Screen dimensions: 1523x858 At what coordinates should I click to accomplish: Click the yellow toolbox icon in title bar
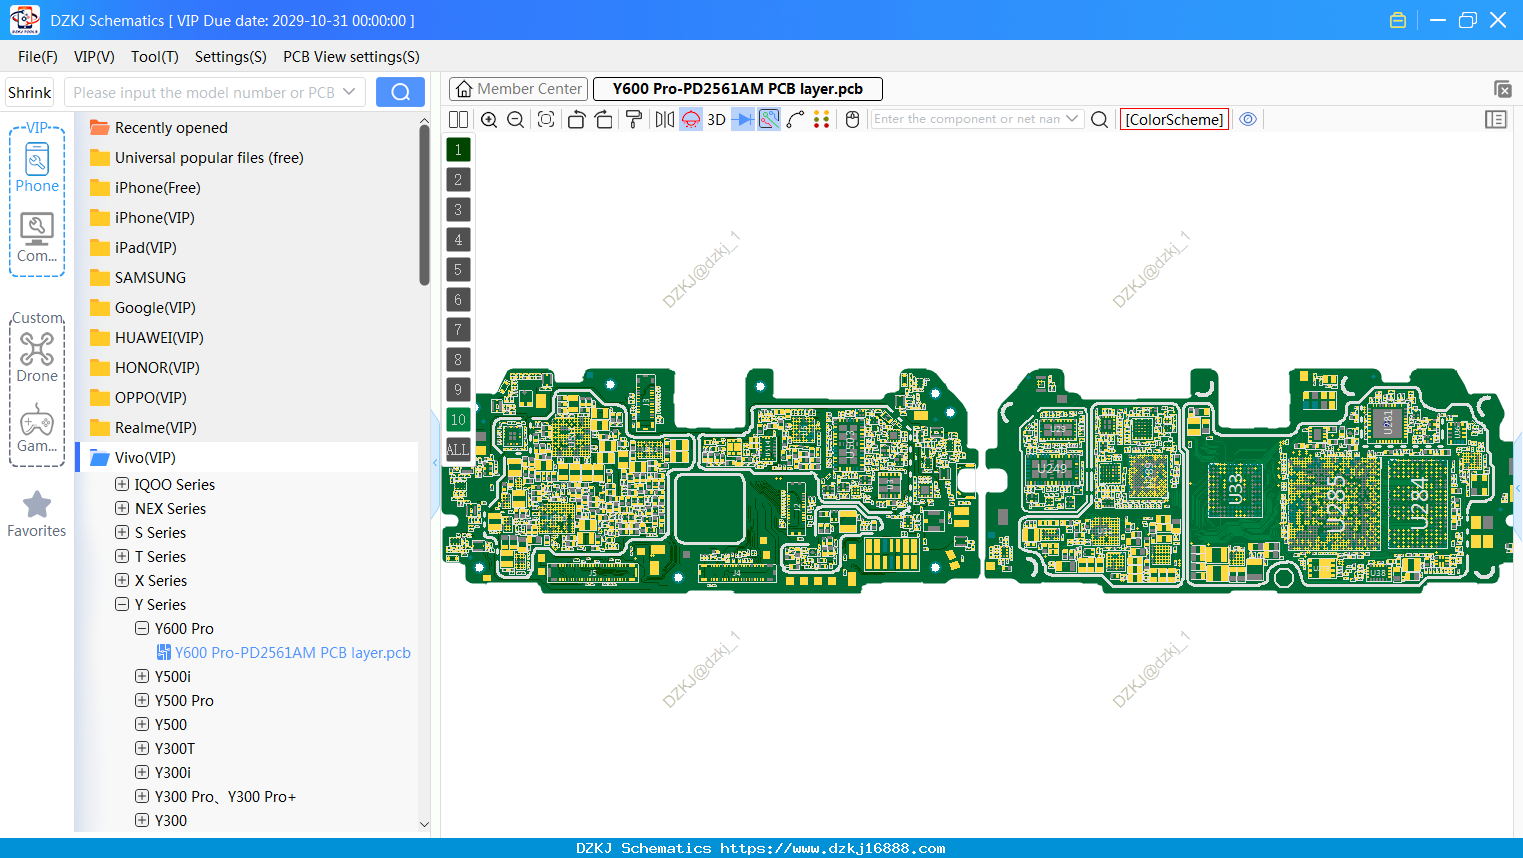point(1398,20)
